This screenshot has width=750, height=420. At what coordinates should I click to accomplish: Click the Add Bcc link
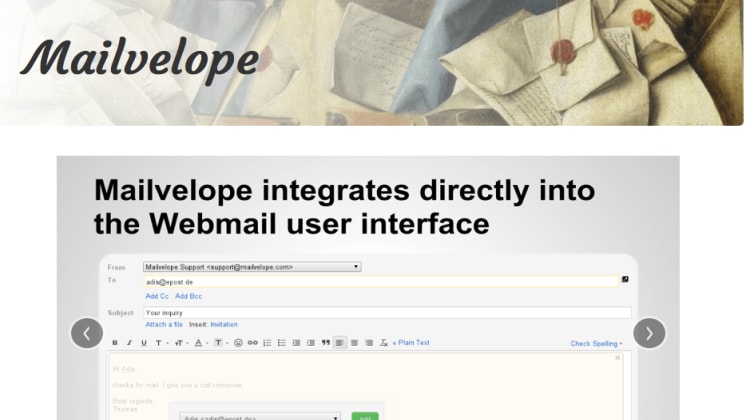[188, 296]
